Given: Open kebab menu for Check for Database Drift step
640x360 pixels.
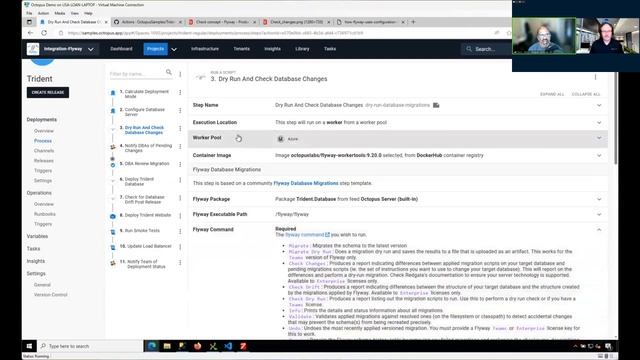Looking at the screenshot, I should [180, 198].
